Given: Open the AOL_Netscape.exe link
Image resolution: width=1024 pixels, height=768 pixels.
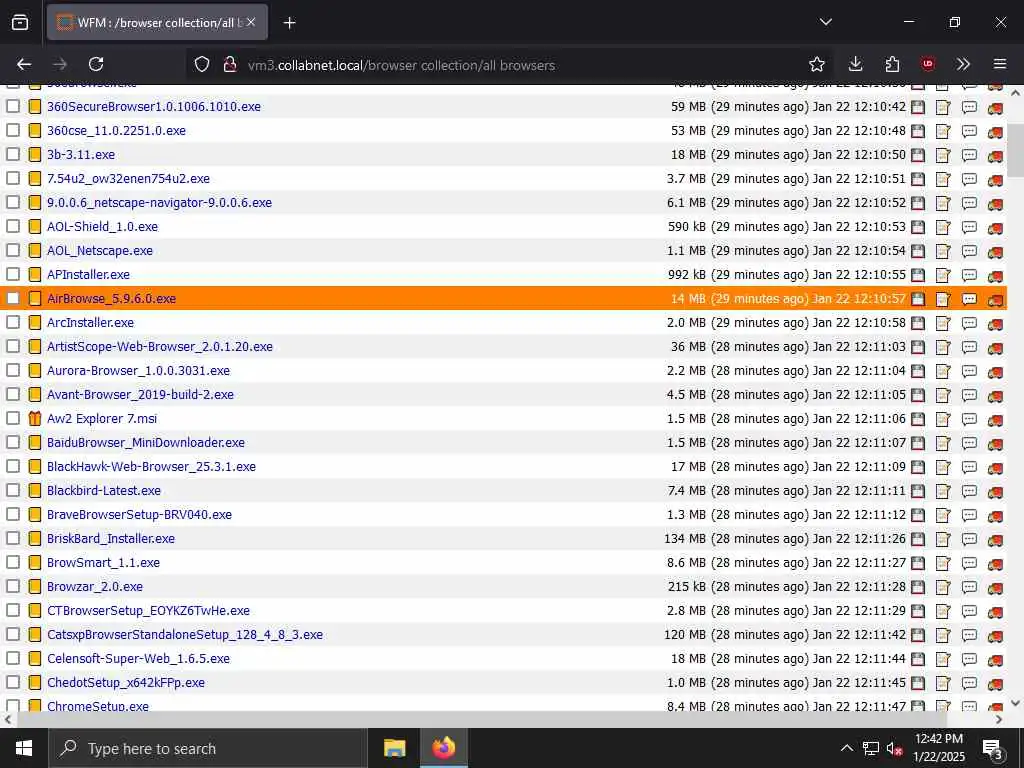Looking at the screenshot, I should coord(100,251).
